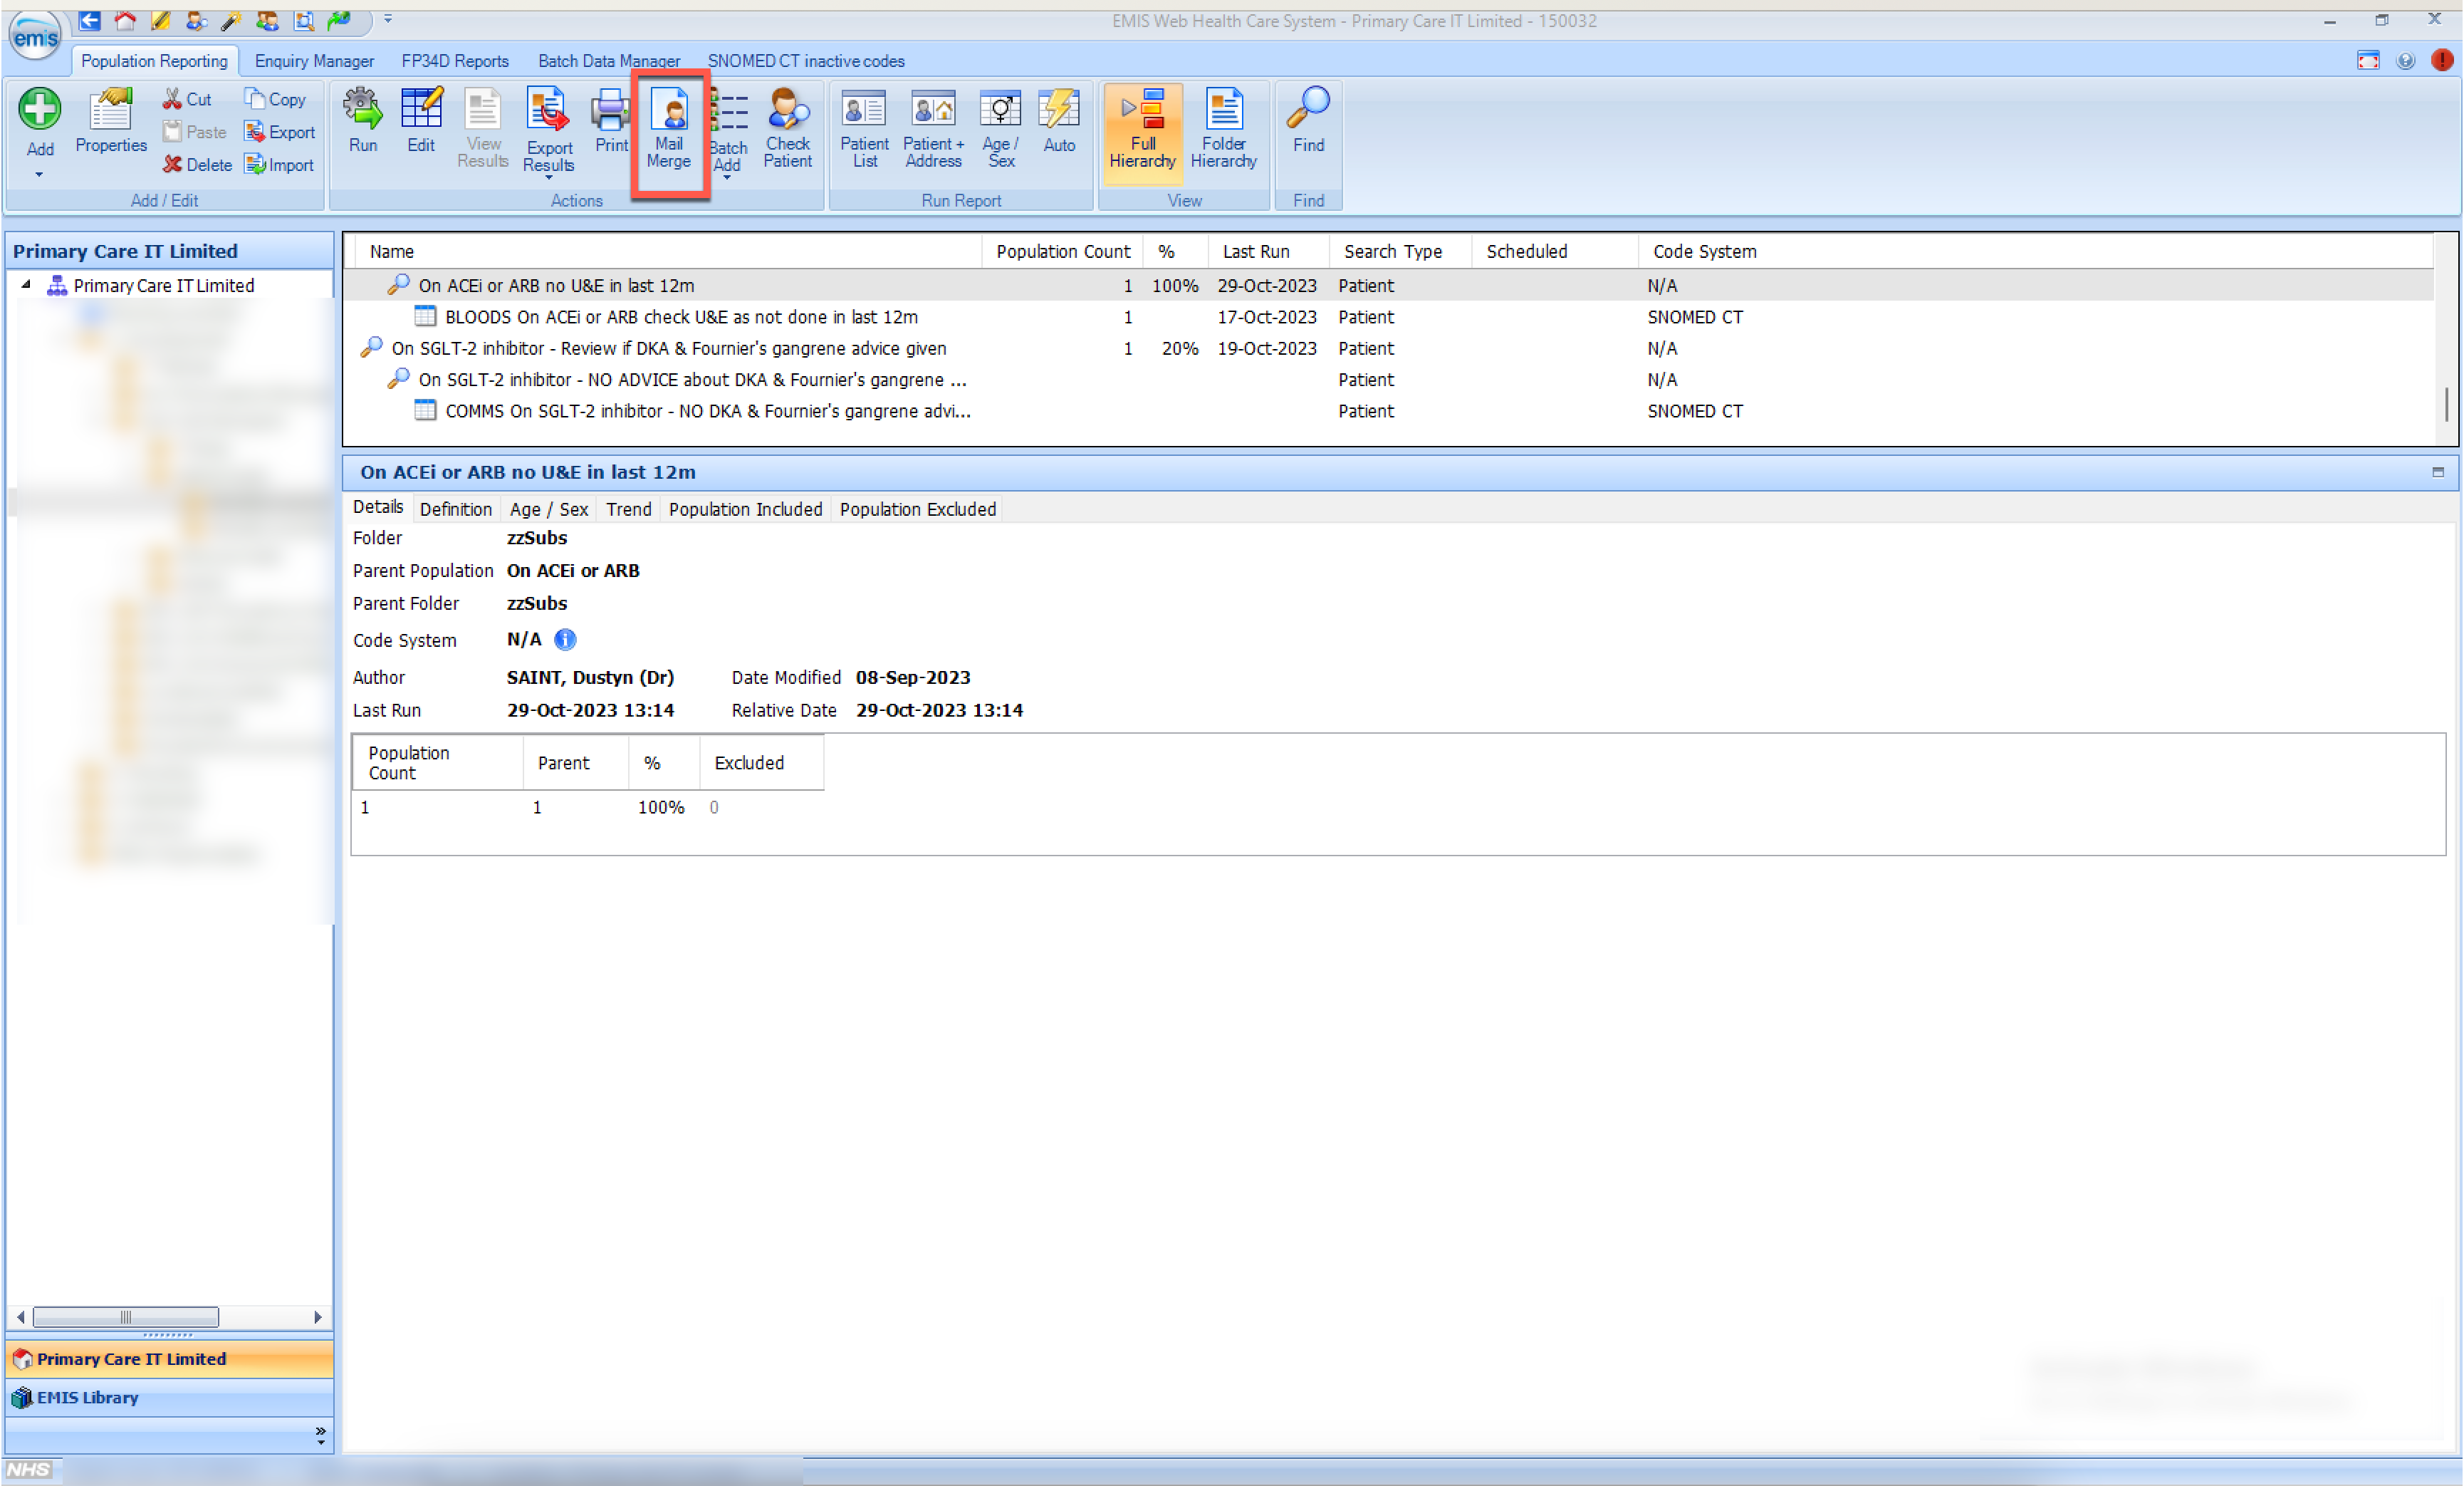Screen dimensions: 2464x1486
Task: Click the magic wand quick access icon
Action: [231, 20]
